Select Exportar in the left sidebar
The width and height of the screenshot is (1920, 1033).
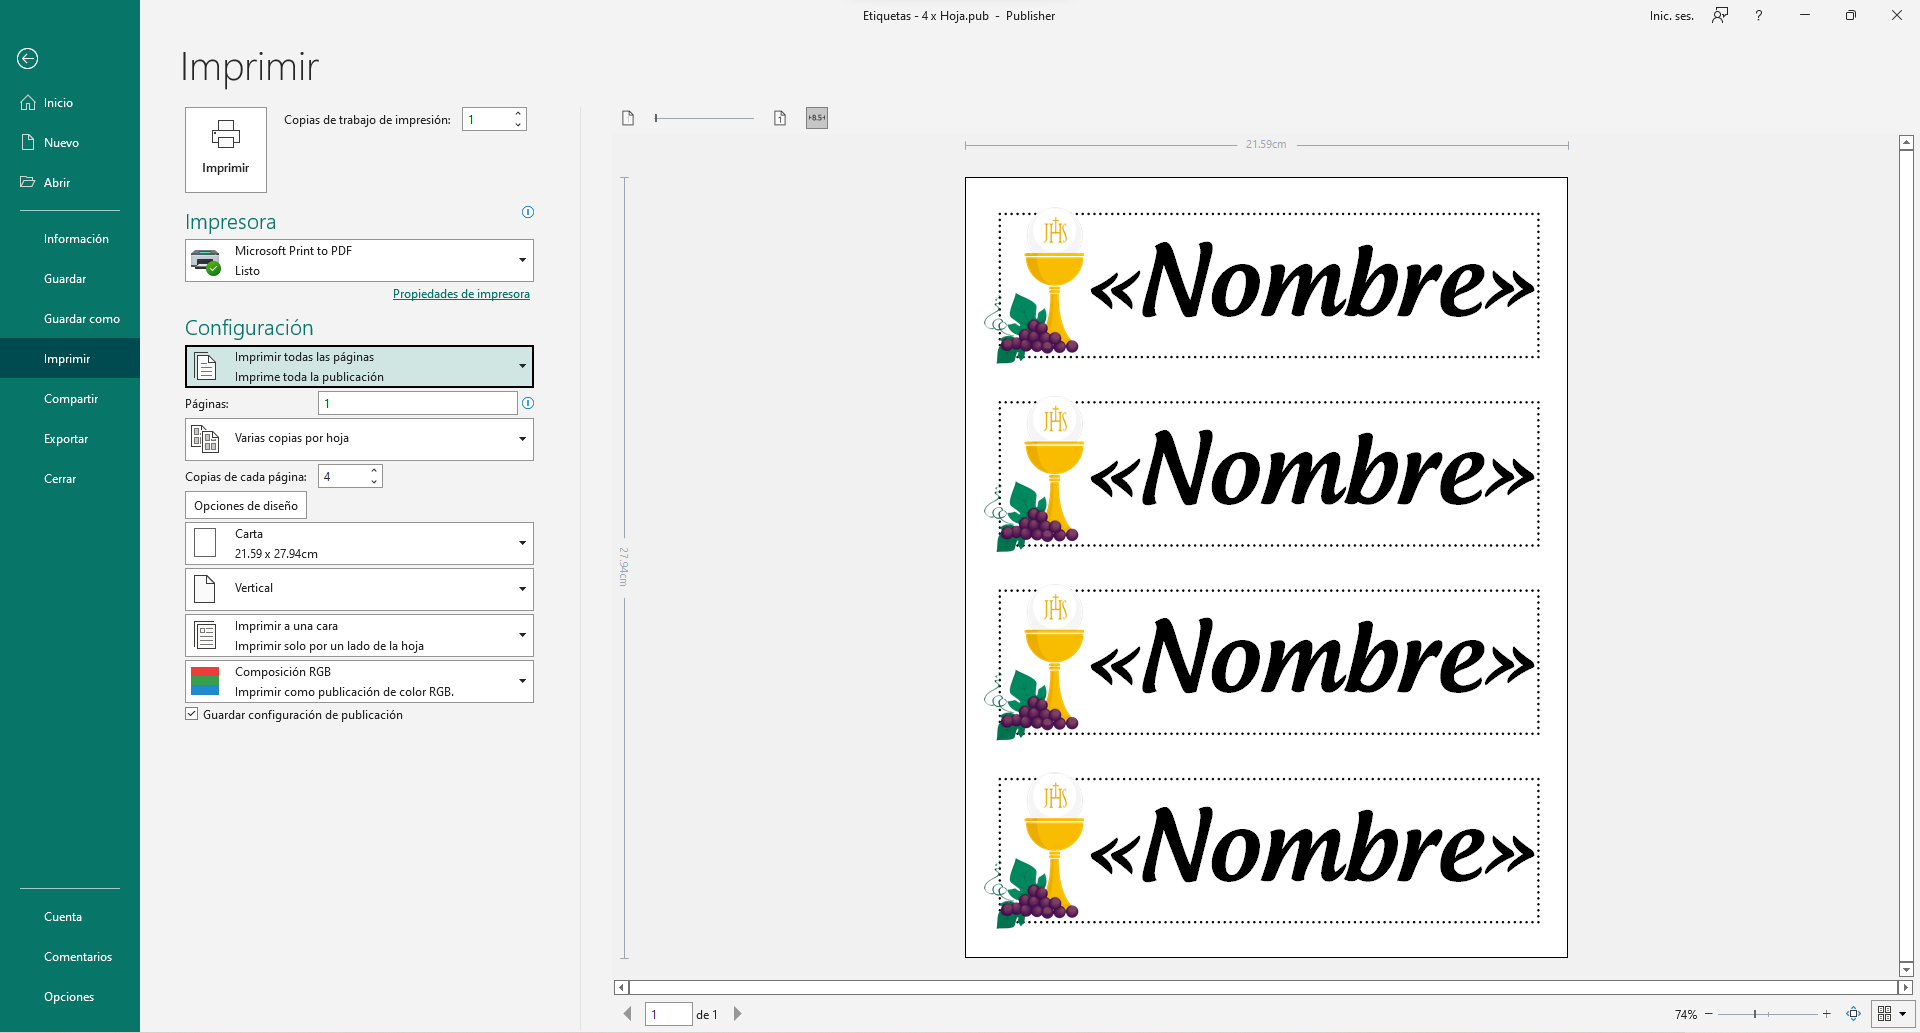tap(66, 439)
